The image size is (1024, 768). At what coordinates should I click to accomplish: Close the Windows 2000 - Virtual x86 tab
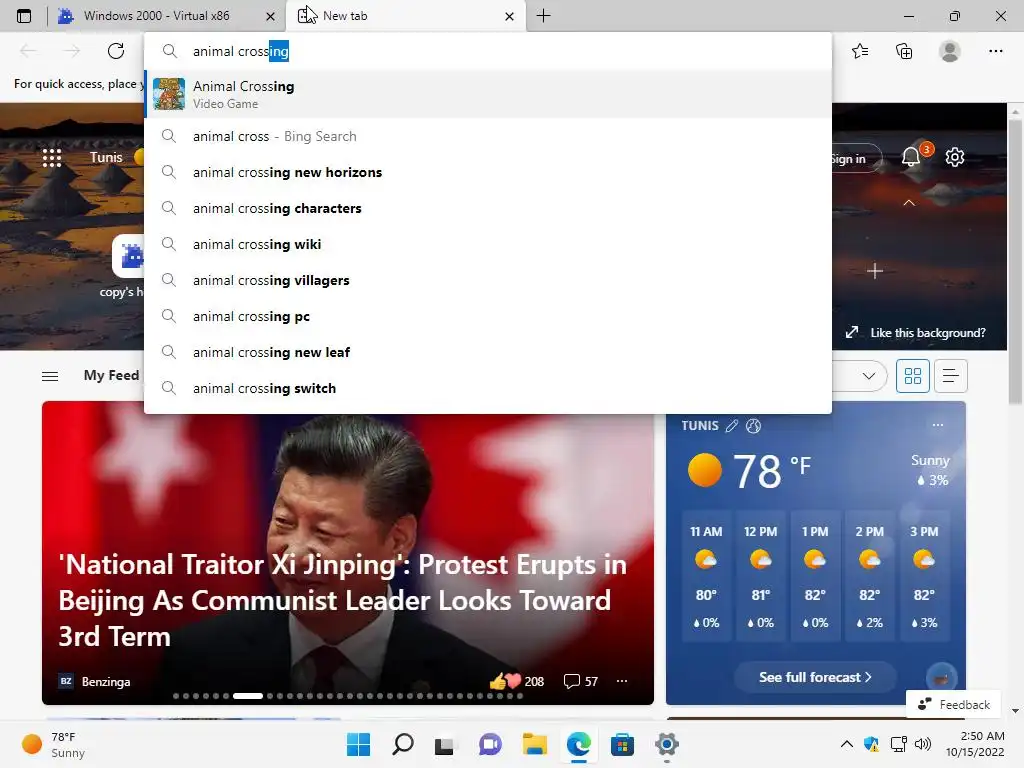270,16
